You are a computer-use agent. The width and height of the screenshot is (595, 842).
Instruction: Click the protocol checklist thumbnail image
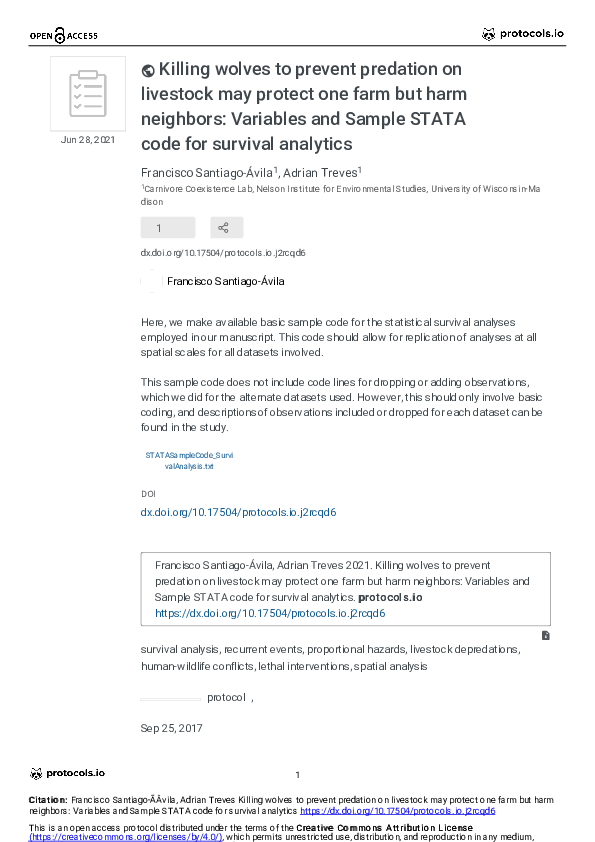88,93
